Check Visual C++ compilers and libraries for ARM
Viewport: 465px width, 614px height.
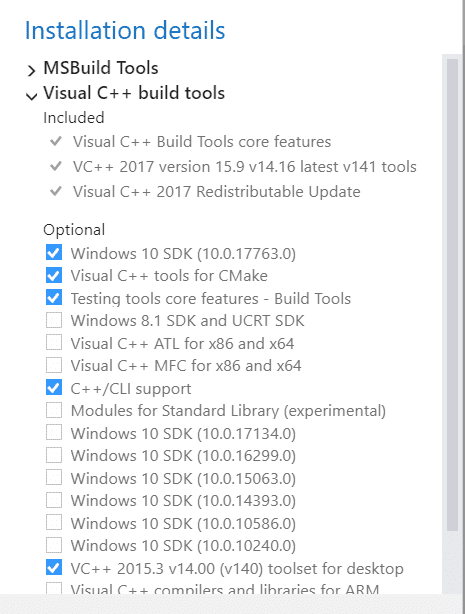coord(54,588)
